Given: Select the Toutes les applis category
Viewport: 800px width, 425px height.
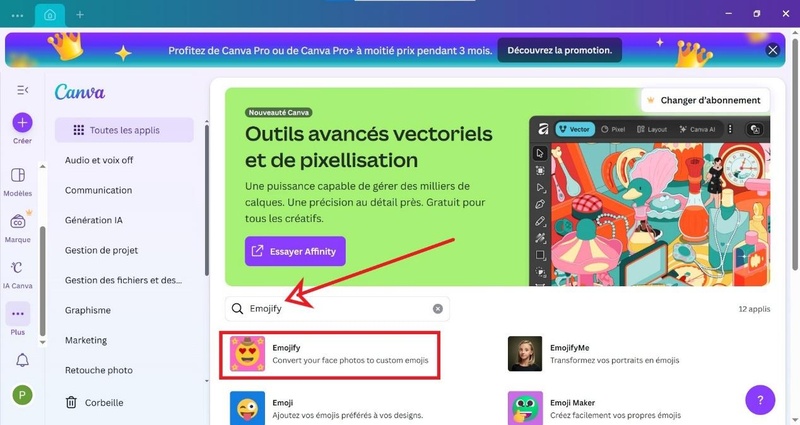Looking at the screenshot, I should (x=124, y=130).
